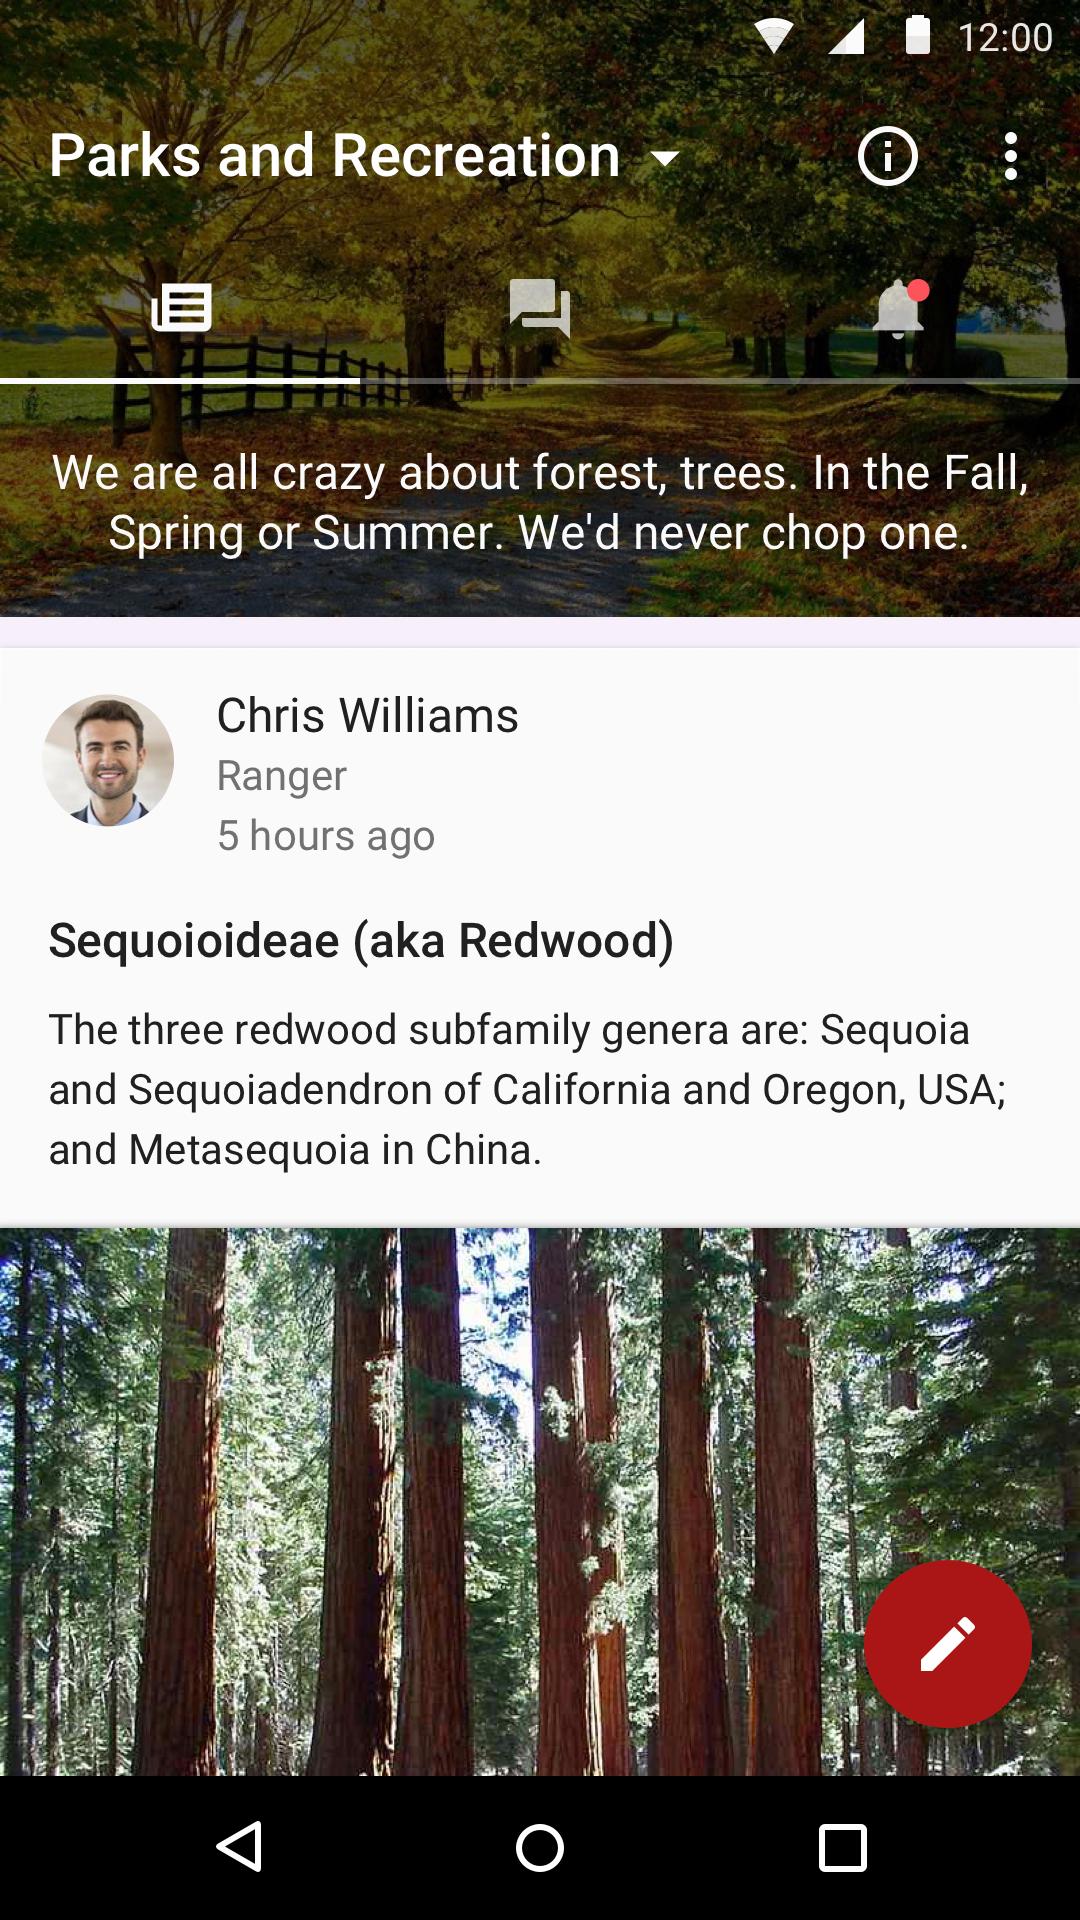Open the recent apps square button
Viewport: 1080px width, 1920px height.
coord(842,1846)
